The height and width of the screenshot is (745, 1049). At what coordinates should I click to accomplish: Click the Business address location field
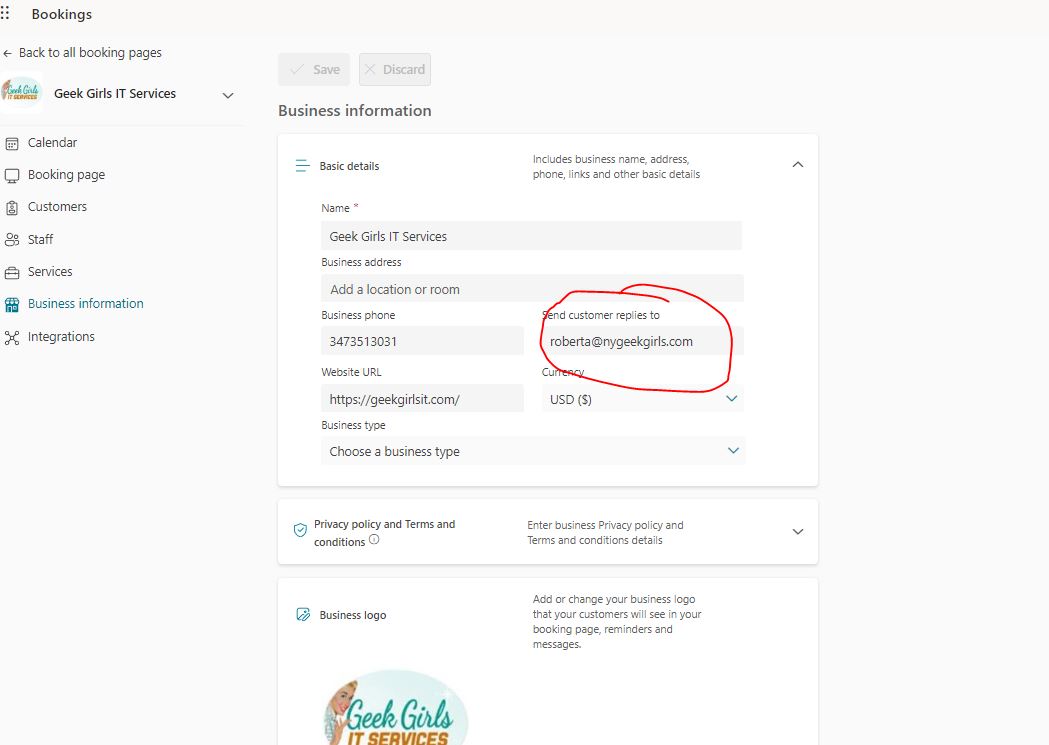(x=531, y=289)
